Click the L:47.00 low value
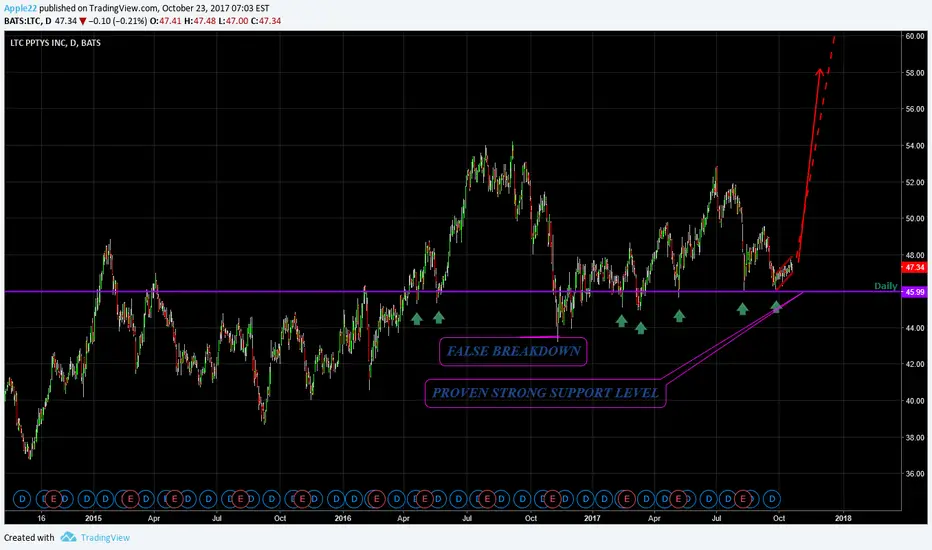This screenshot has height=550, width=932. [x=233, y=21]
